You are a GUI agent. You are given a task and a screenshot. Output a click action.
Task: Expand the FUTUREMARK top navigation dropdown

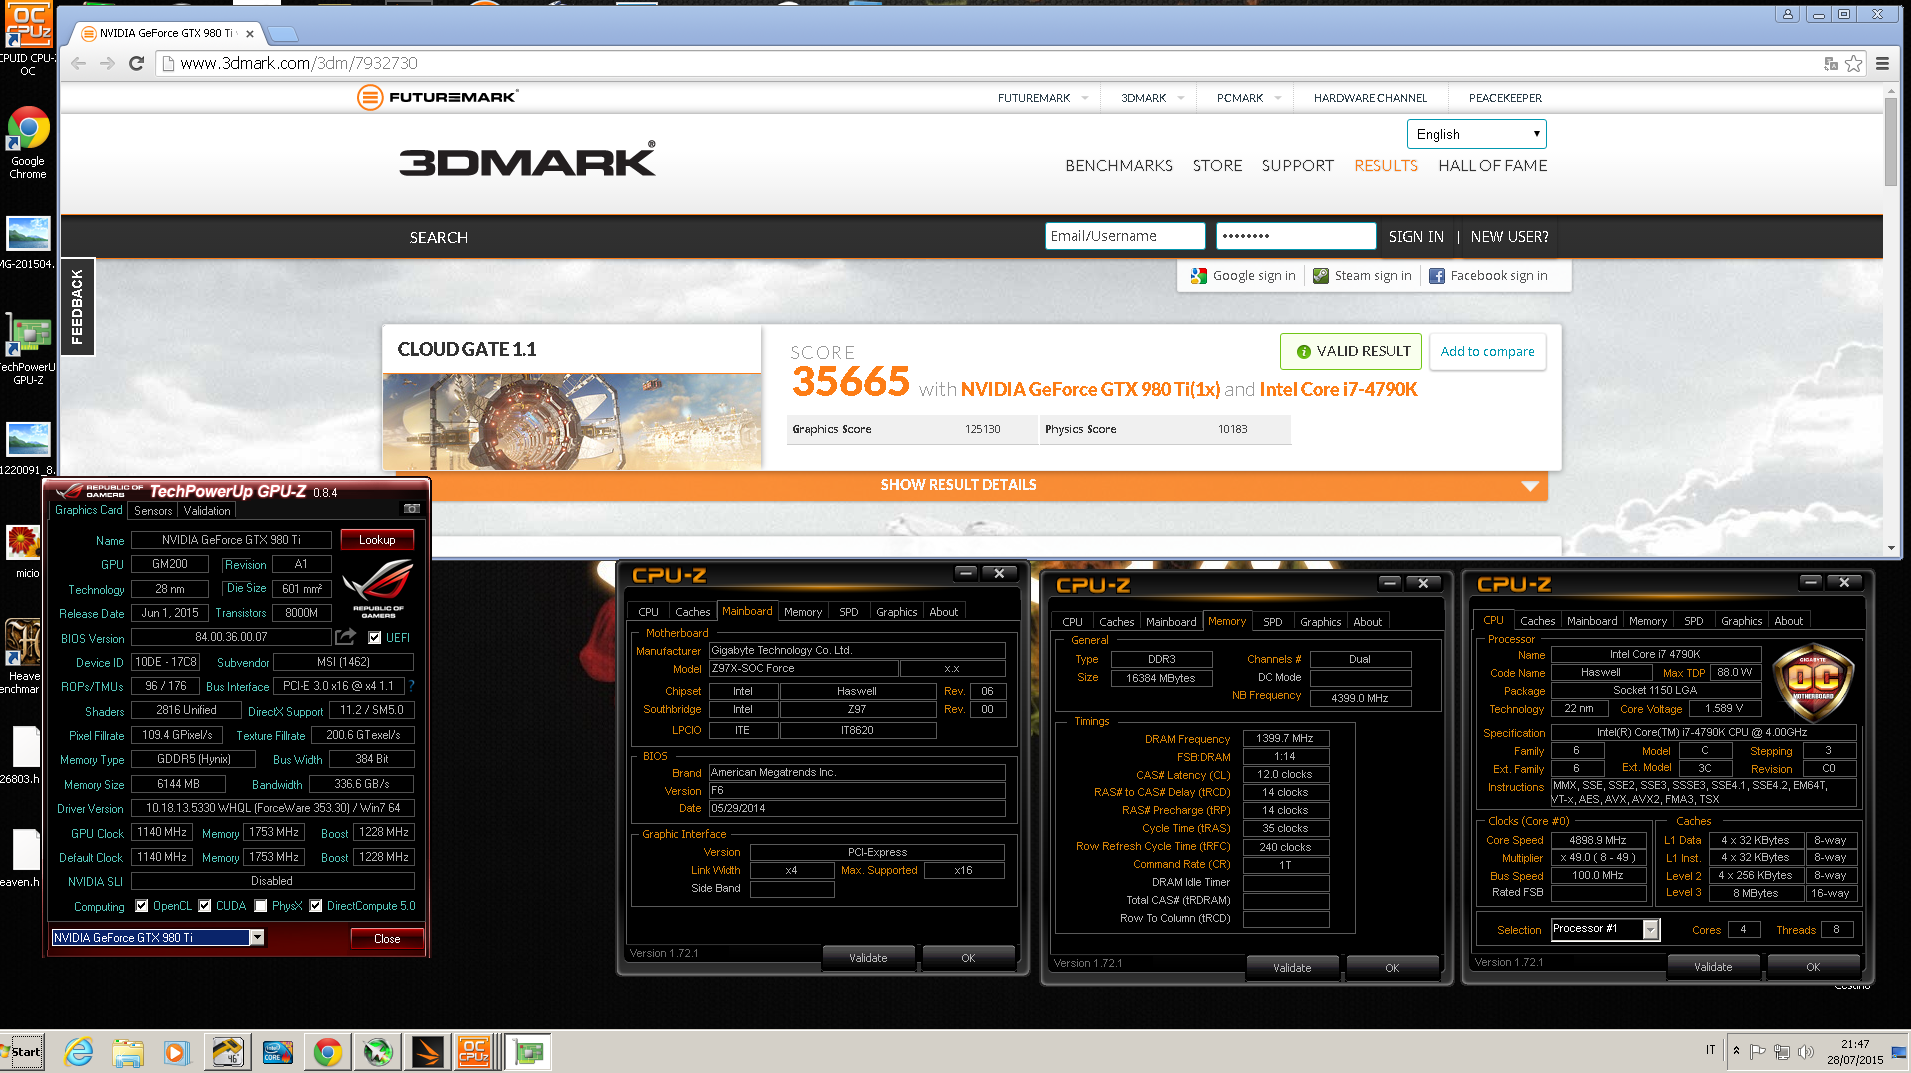coord(1085,98)
